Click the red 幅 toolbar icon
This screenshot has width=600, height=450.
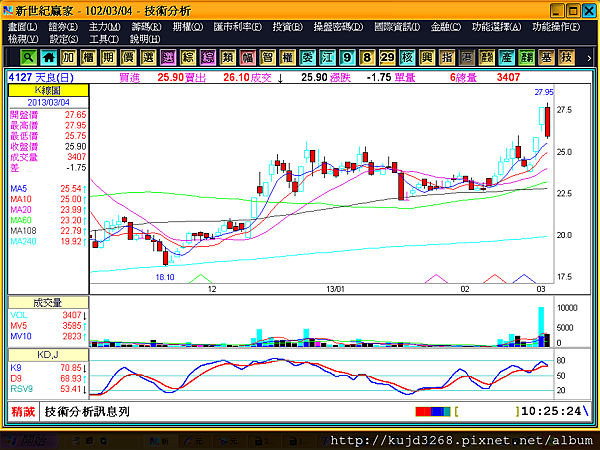tap(247, 57)
